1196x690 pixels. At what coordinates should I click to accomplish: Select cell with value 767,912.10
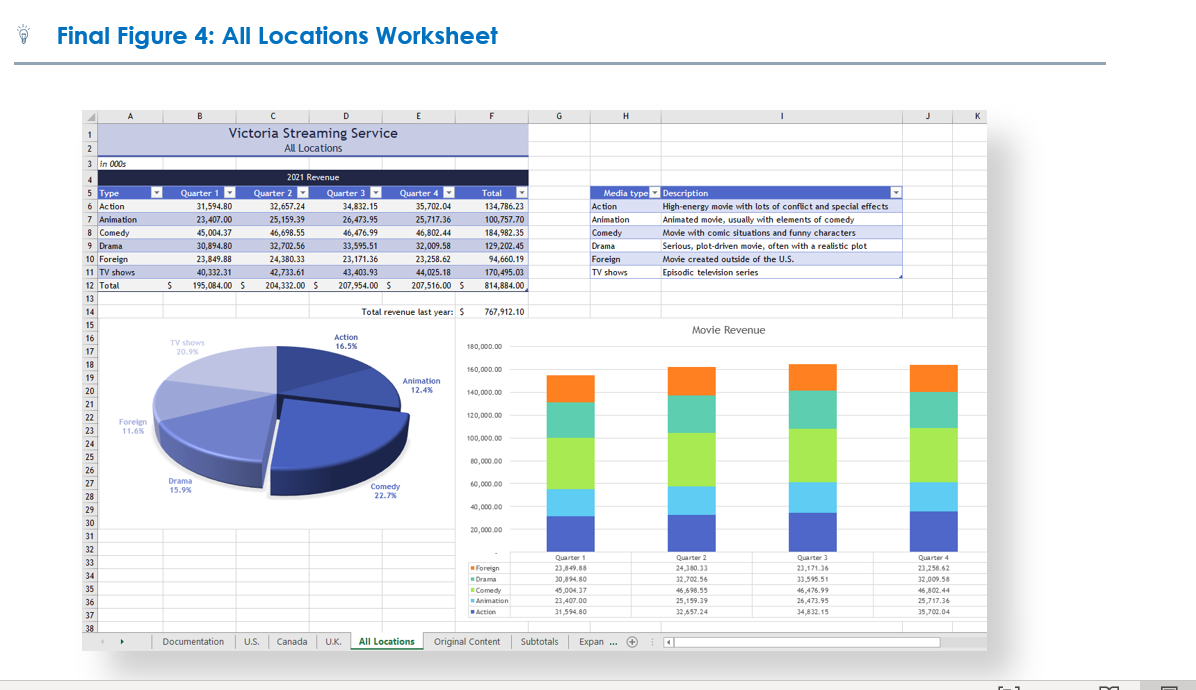click(x=492, y=312)
